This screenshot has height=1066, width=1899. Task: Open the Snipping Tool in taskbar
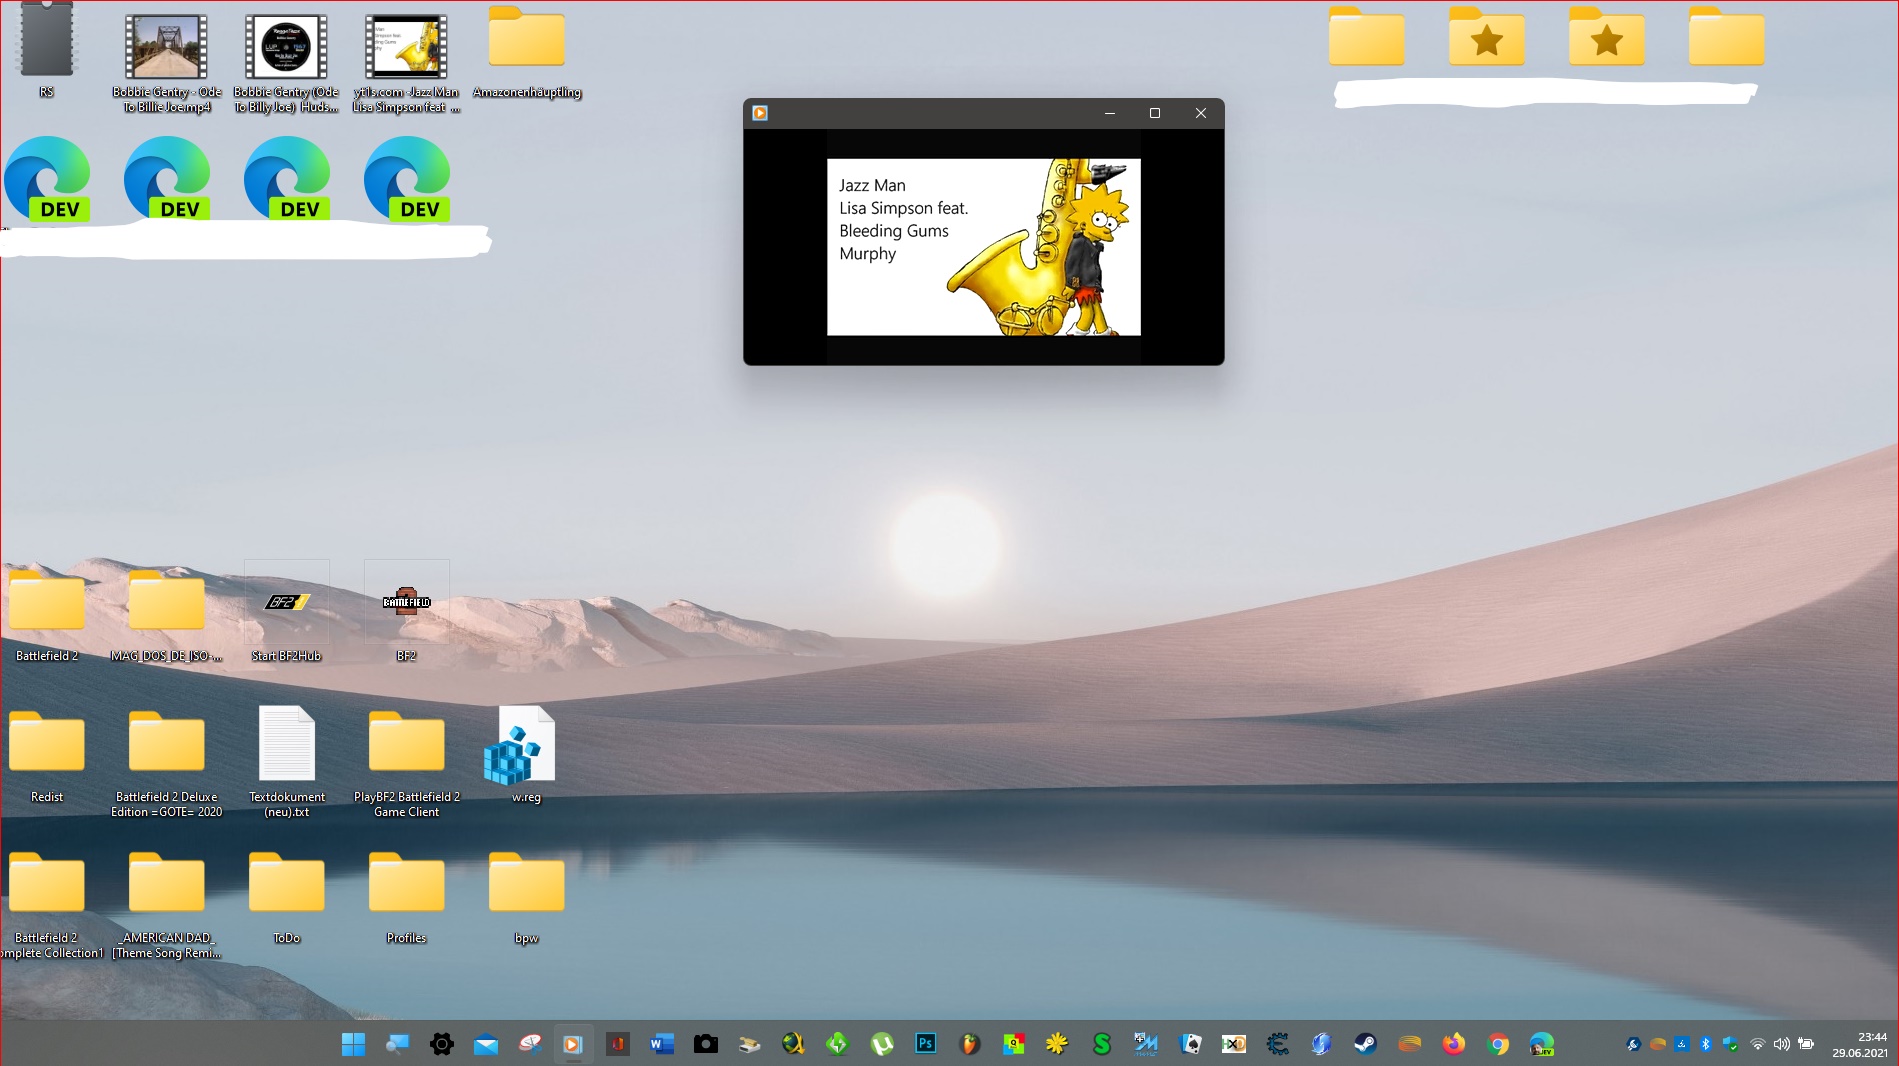point(529,1044)
